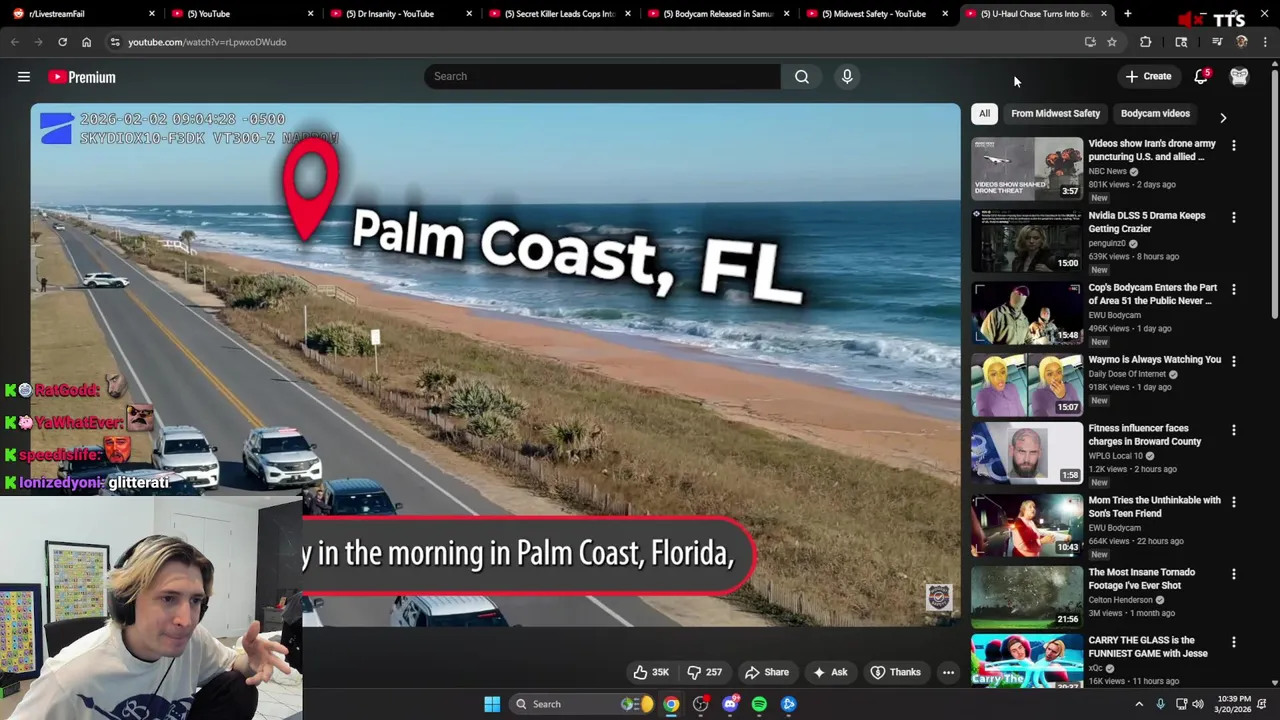This screenshot has height=720, width=1280.
Task: Show hidden system tray icons
Action: [x=1139, y=704]
